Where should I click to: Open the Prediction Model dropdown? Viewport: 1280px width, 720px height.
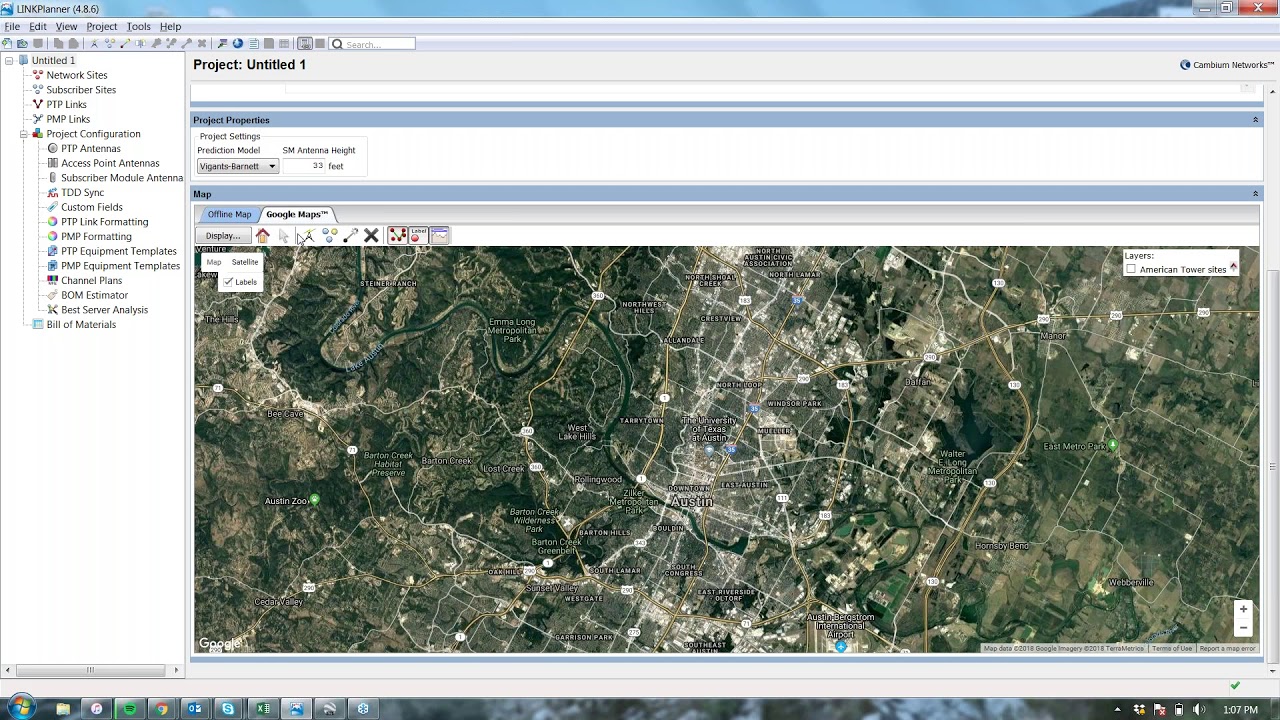coord(237,166)
